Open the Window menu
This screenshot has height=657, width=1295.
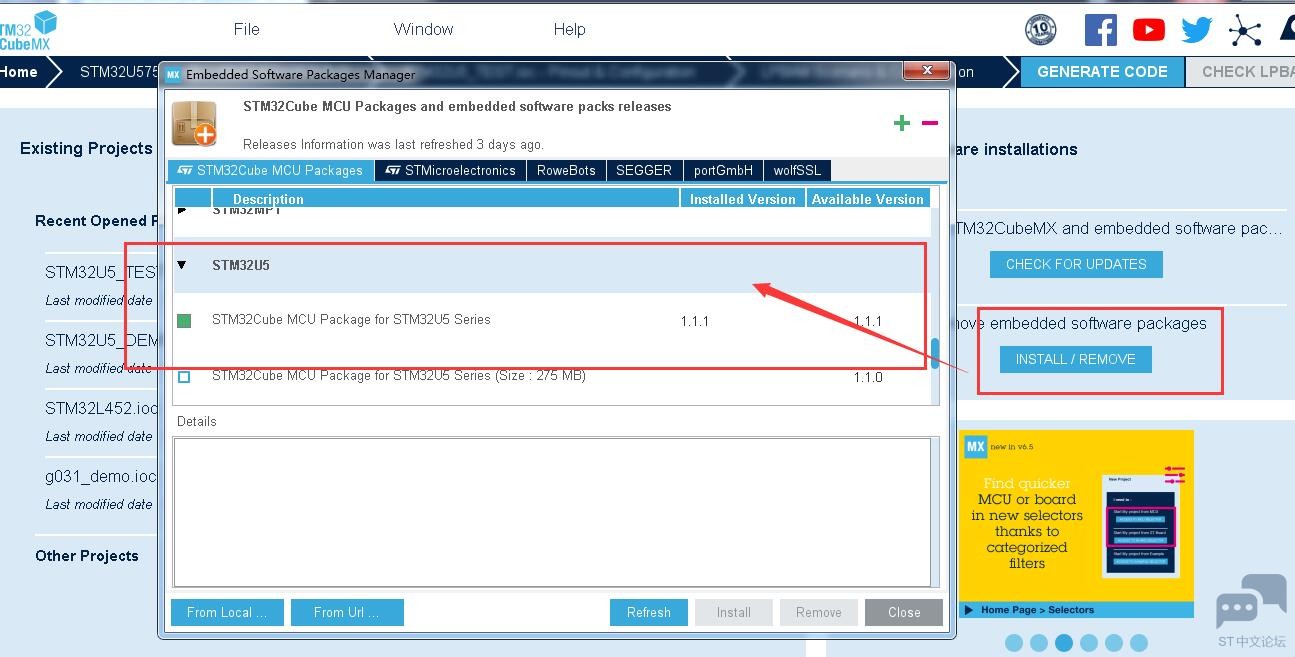(423, 29)
